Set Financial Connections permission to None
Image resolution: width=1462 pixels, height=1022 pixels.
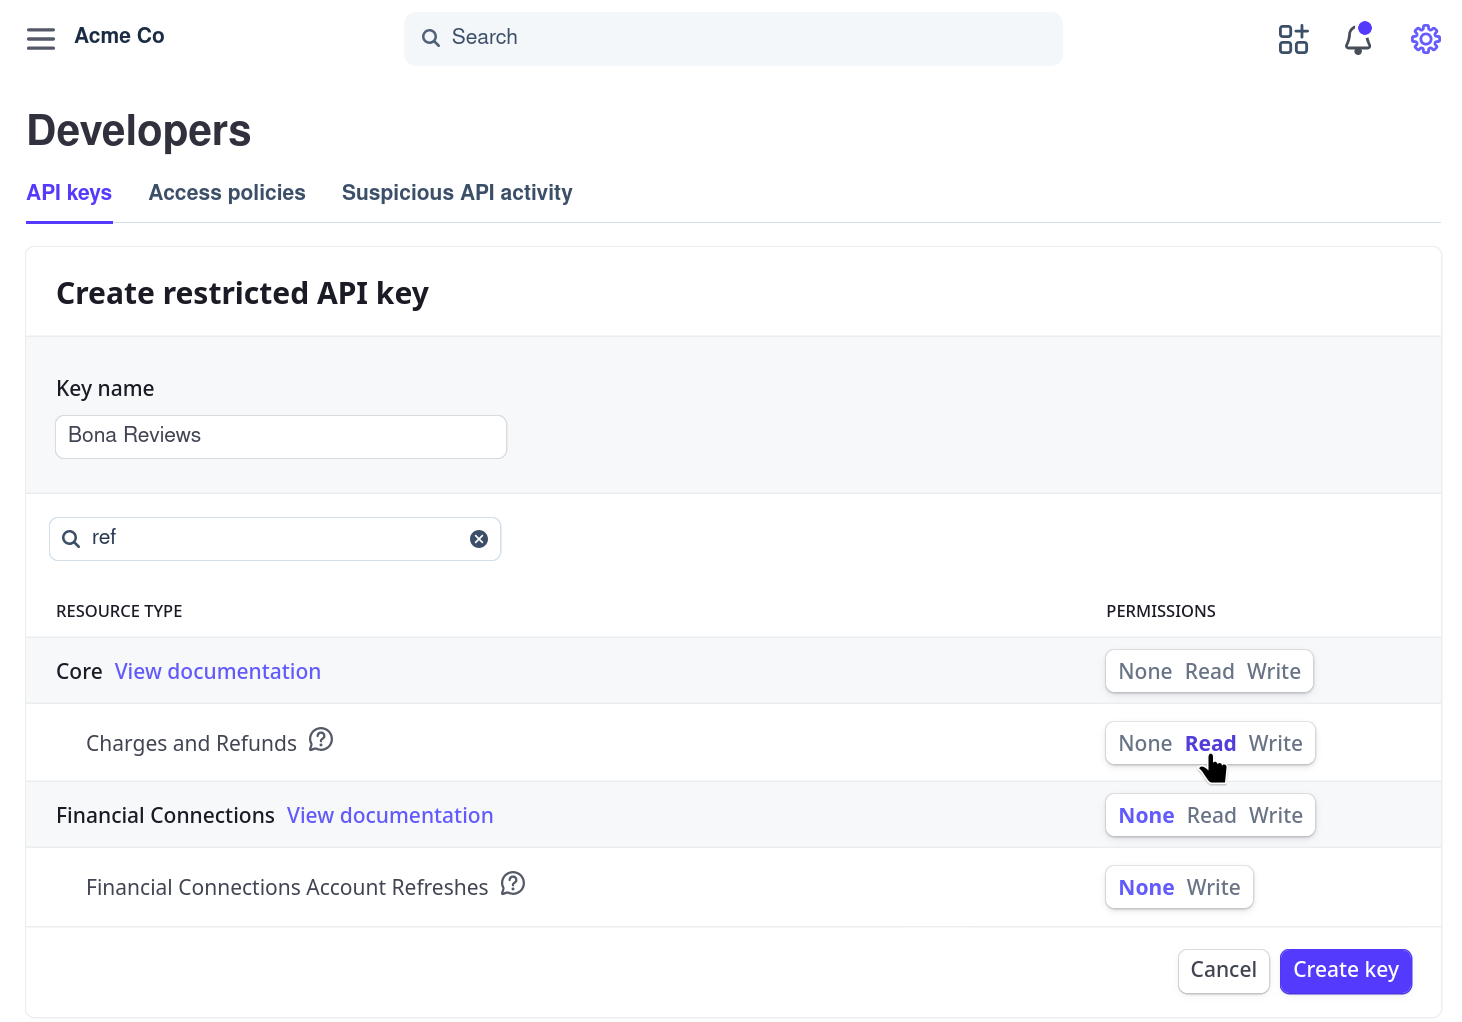pyautogui.click(x=1146, y=815)
